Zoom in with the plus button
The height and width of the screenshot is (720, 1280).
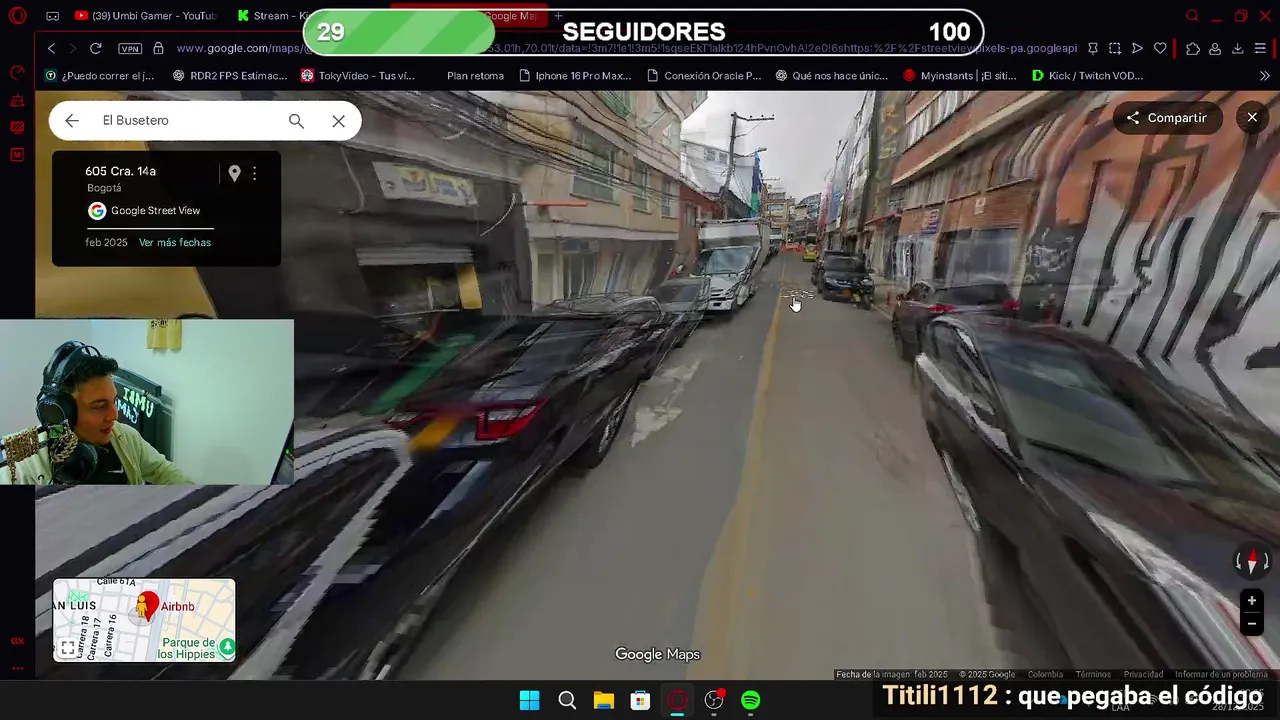(1251, 601)
